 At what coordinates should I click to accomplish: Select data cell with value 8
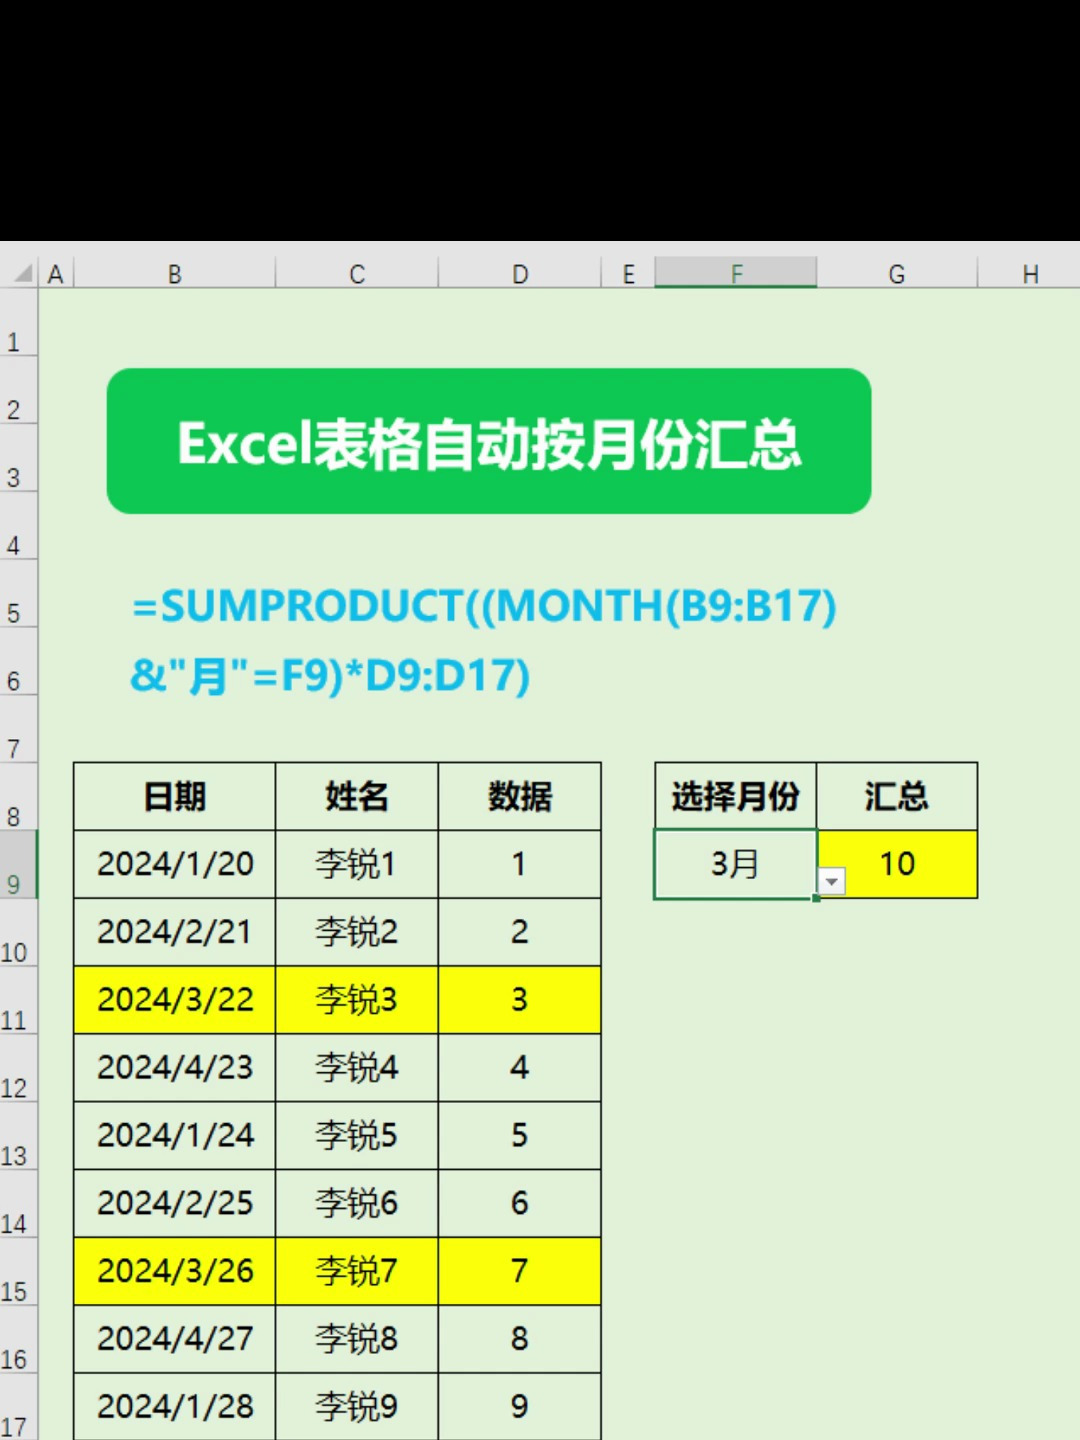[520, 1340]
